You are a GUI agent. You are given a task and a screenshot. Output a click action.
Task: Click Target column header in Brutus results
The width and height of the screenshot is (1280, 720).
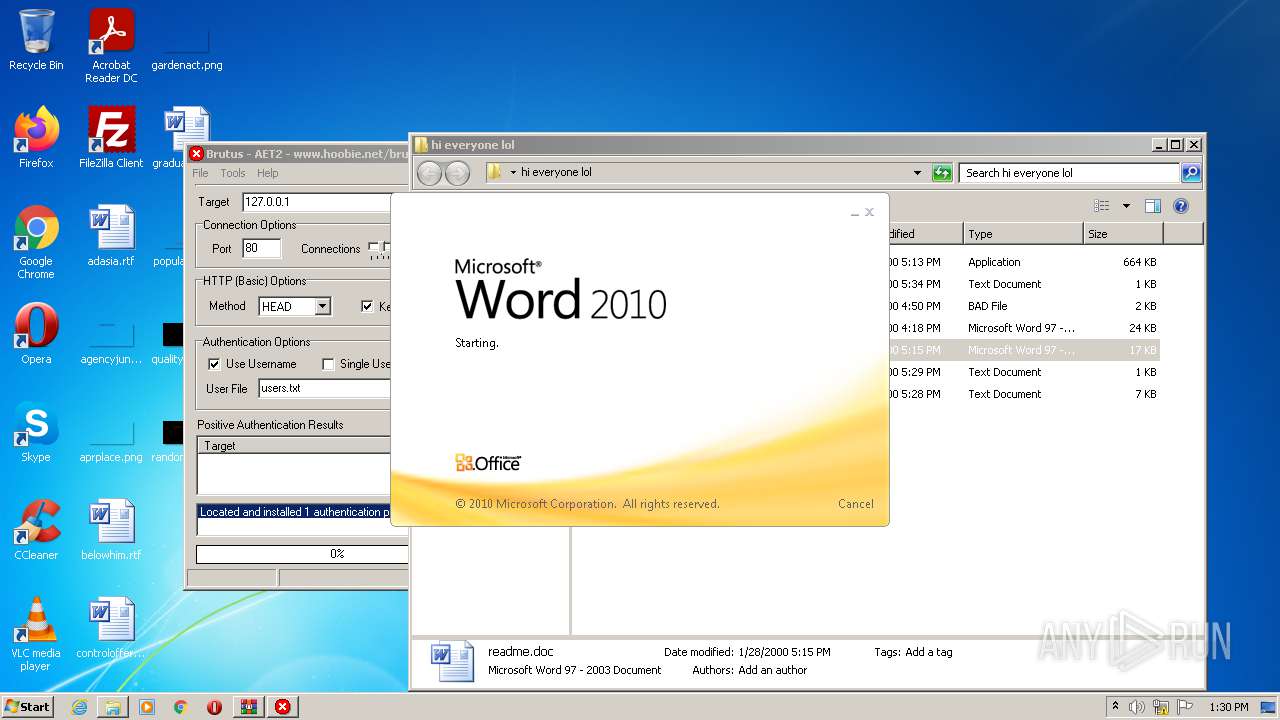click(294, 446)
